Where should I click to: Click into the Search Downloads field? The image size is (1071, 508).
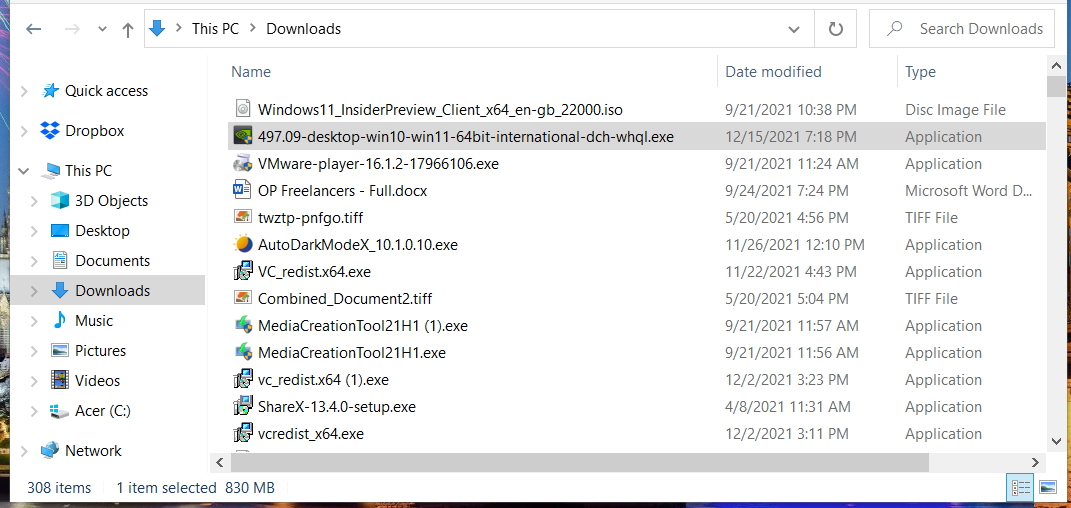[962, 29]
